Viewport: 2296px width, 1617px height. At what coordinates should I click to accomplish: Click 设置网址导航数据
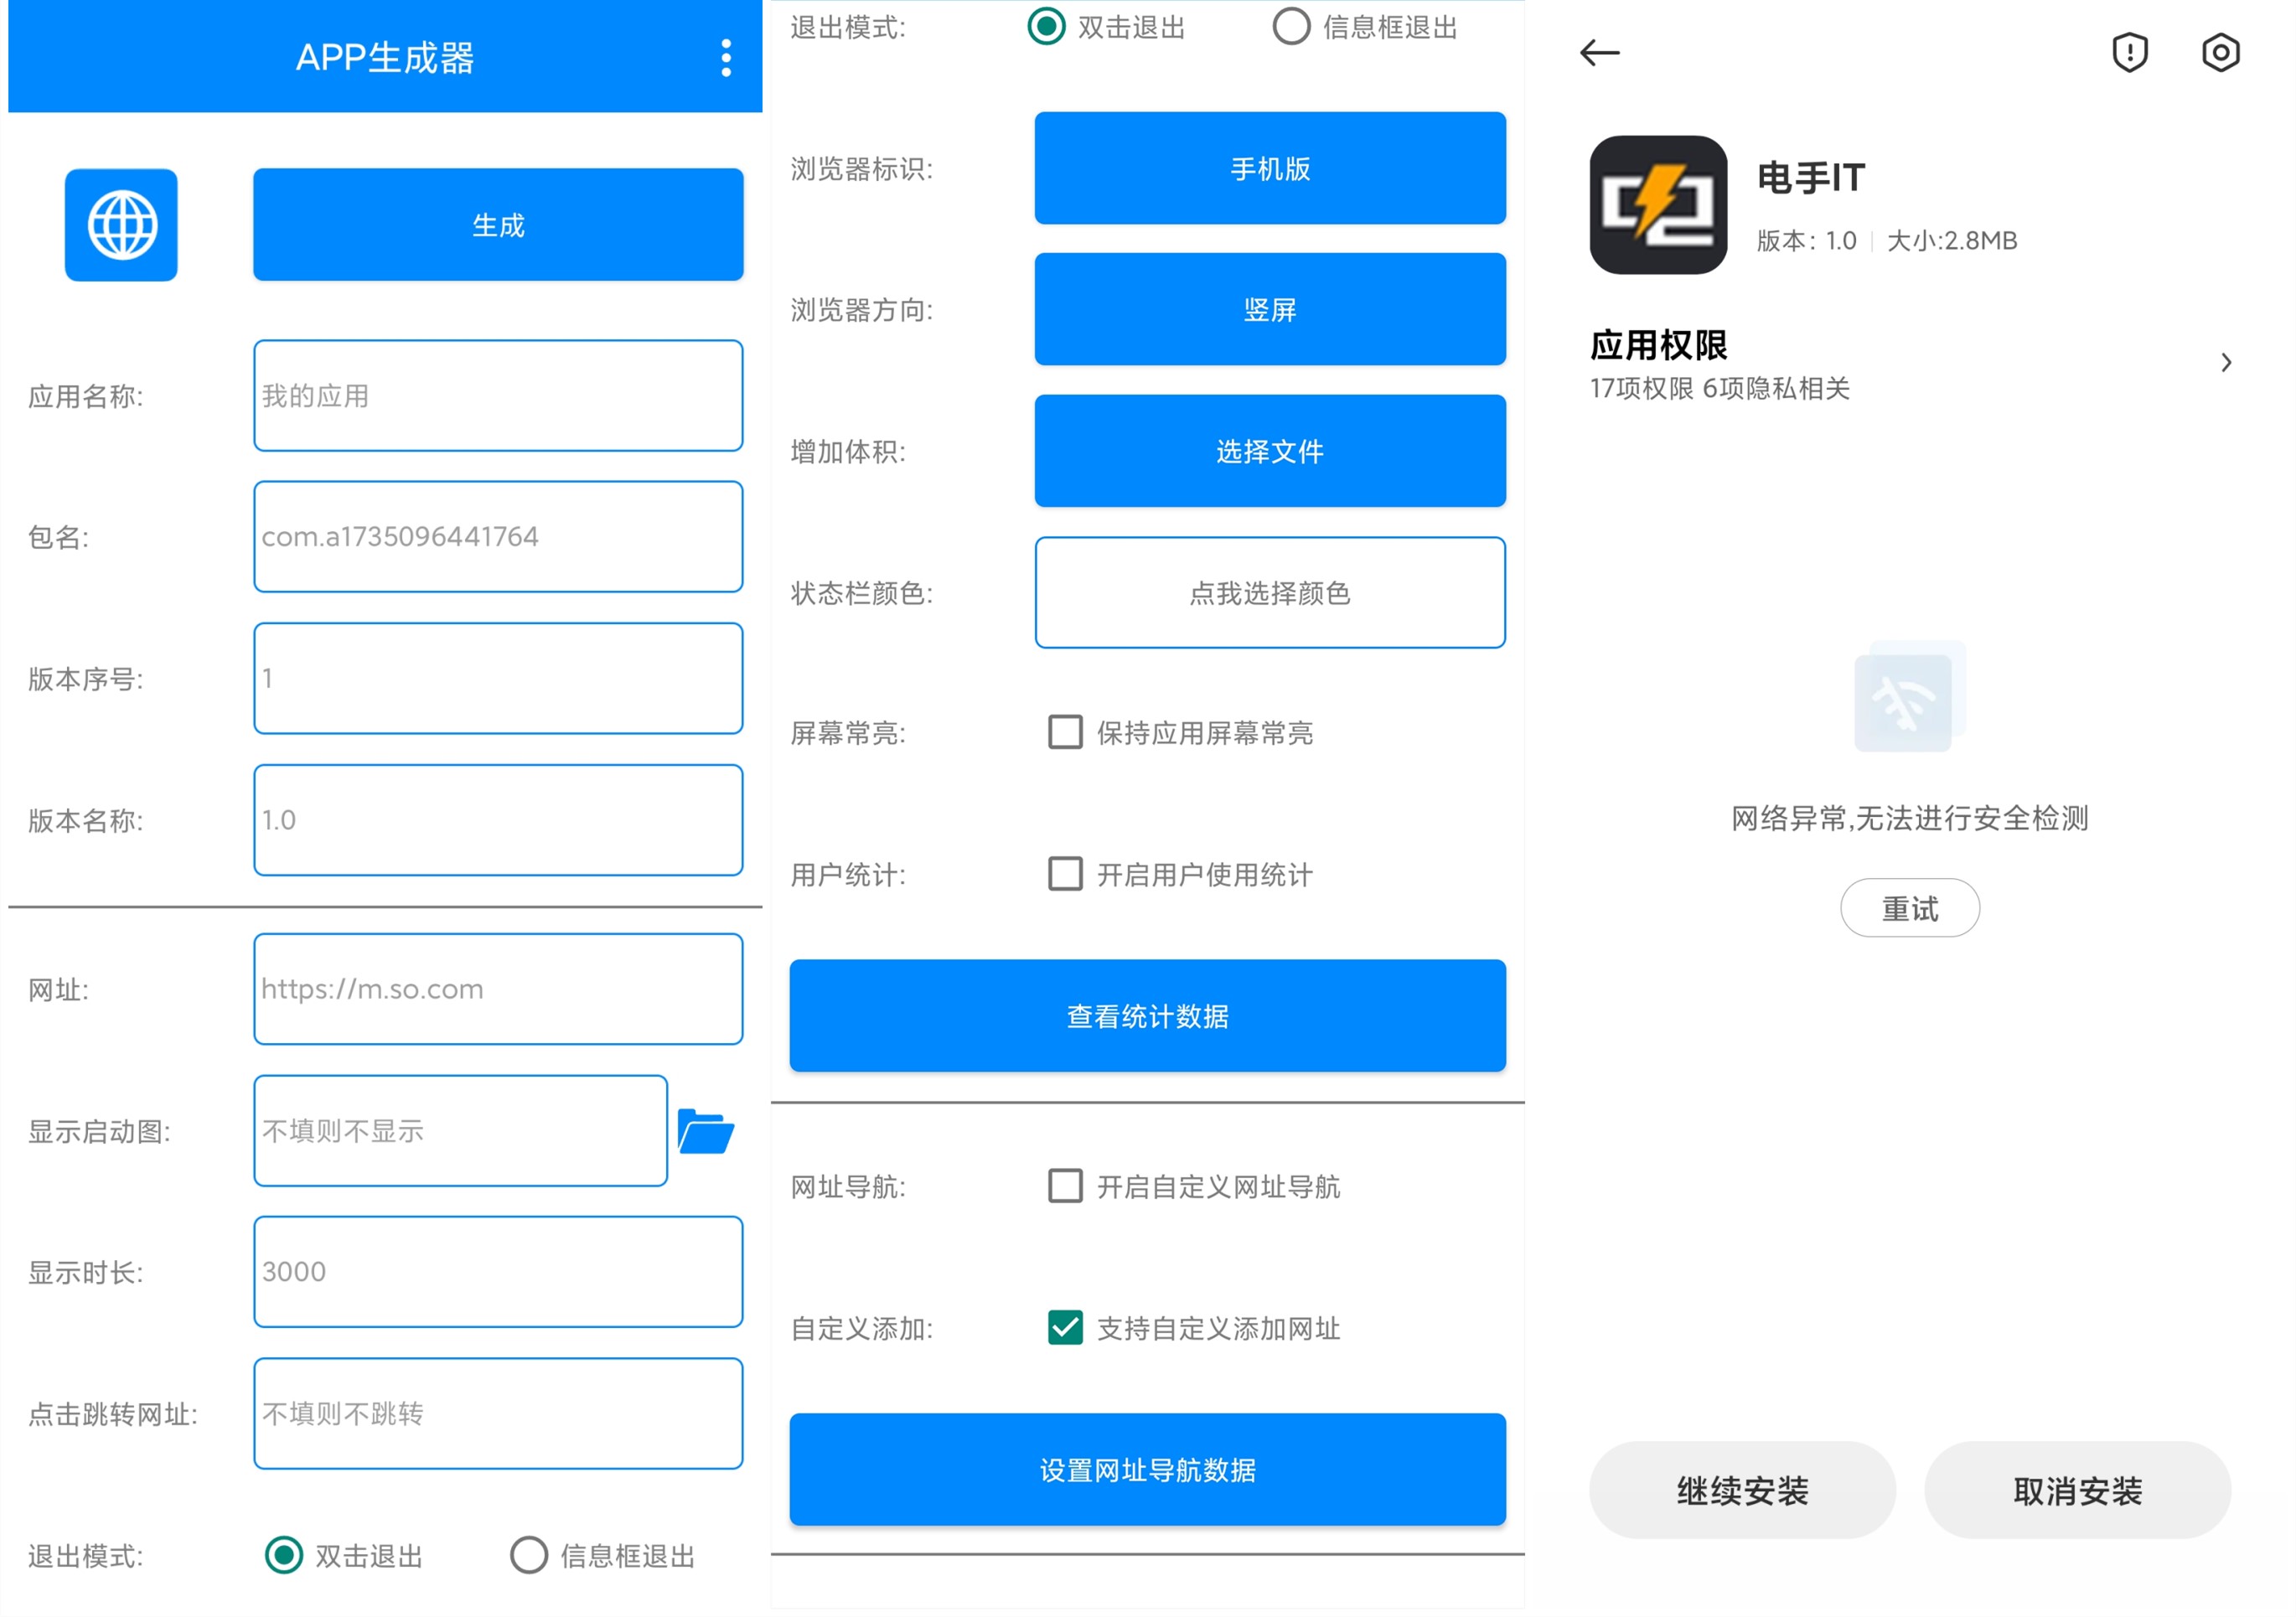tap(1146, 1470)
